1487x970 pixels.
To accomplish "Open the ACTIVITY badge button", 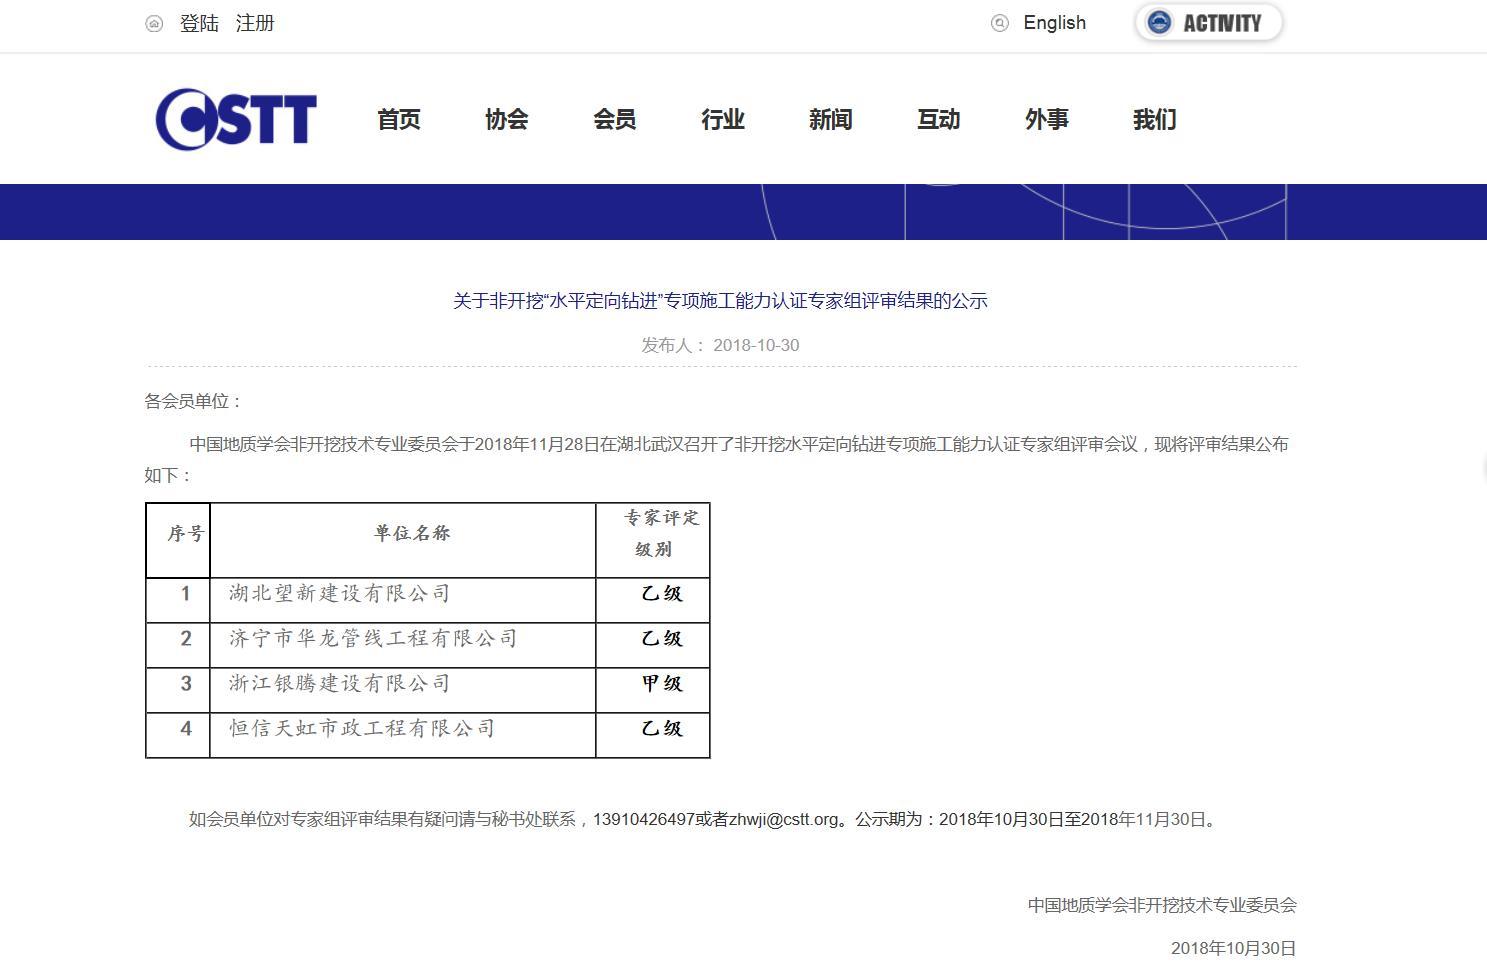I will click(1208, 23).
